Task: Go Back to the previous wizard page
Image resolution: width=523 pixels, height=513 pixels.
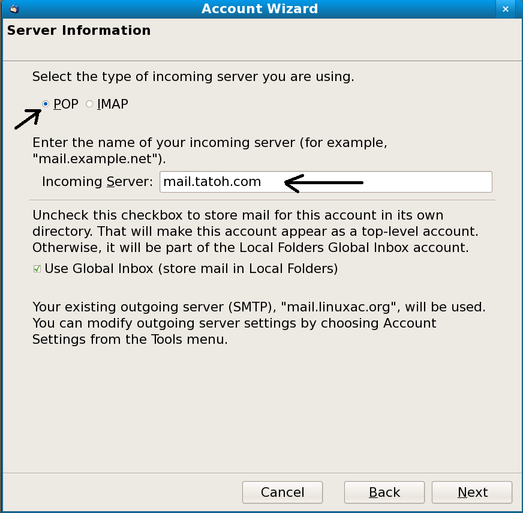Action: pos(384,492)
